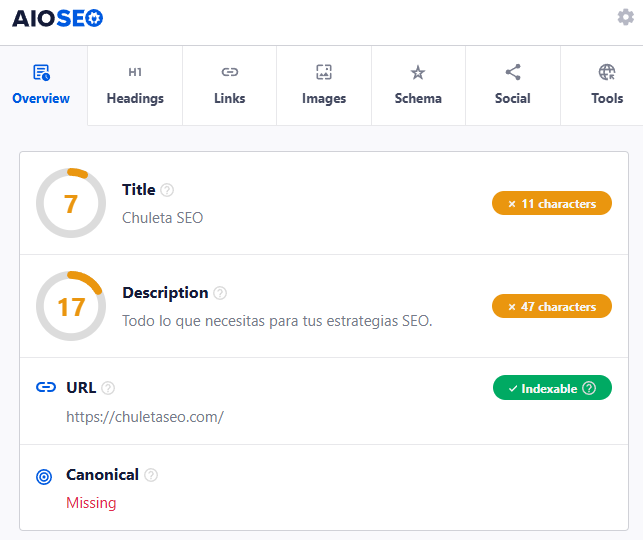Click the URL heading label
The width and height of the screenshot is (643, 540).
pyautogui.click(x=81, y=387)
